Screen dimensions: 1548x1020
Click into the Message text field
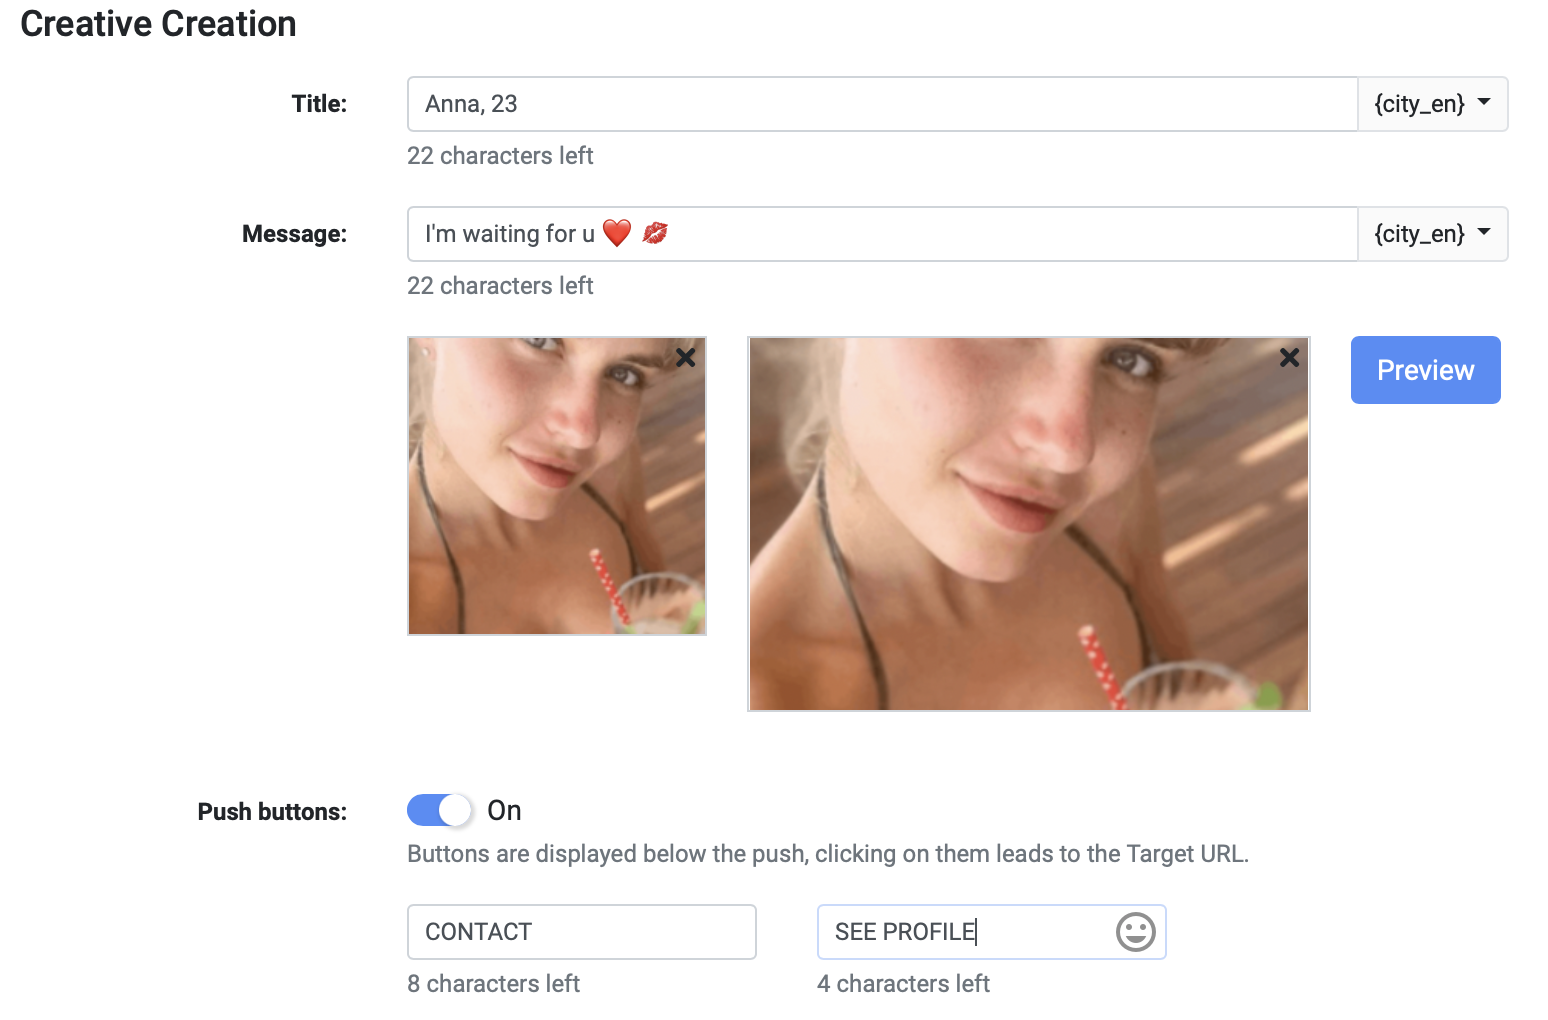(1000, 234)
